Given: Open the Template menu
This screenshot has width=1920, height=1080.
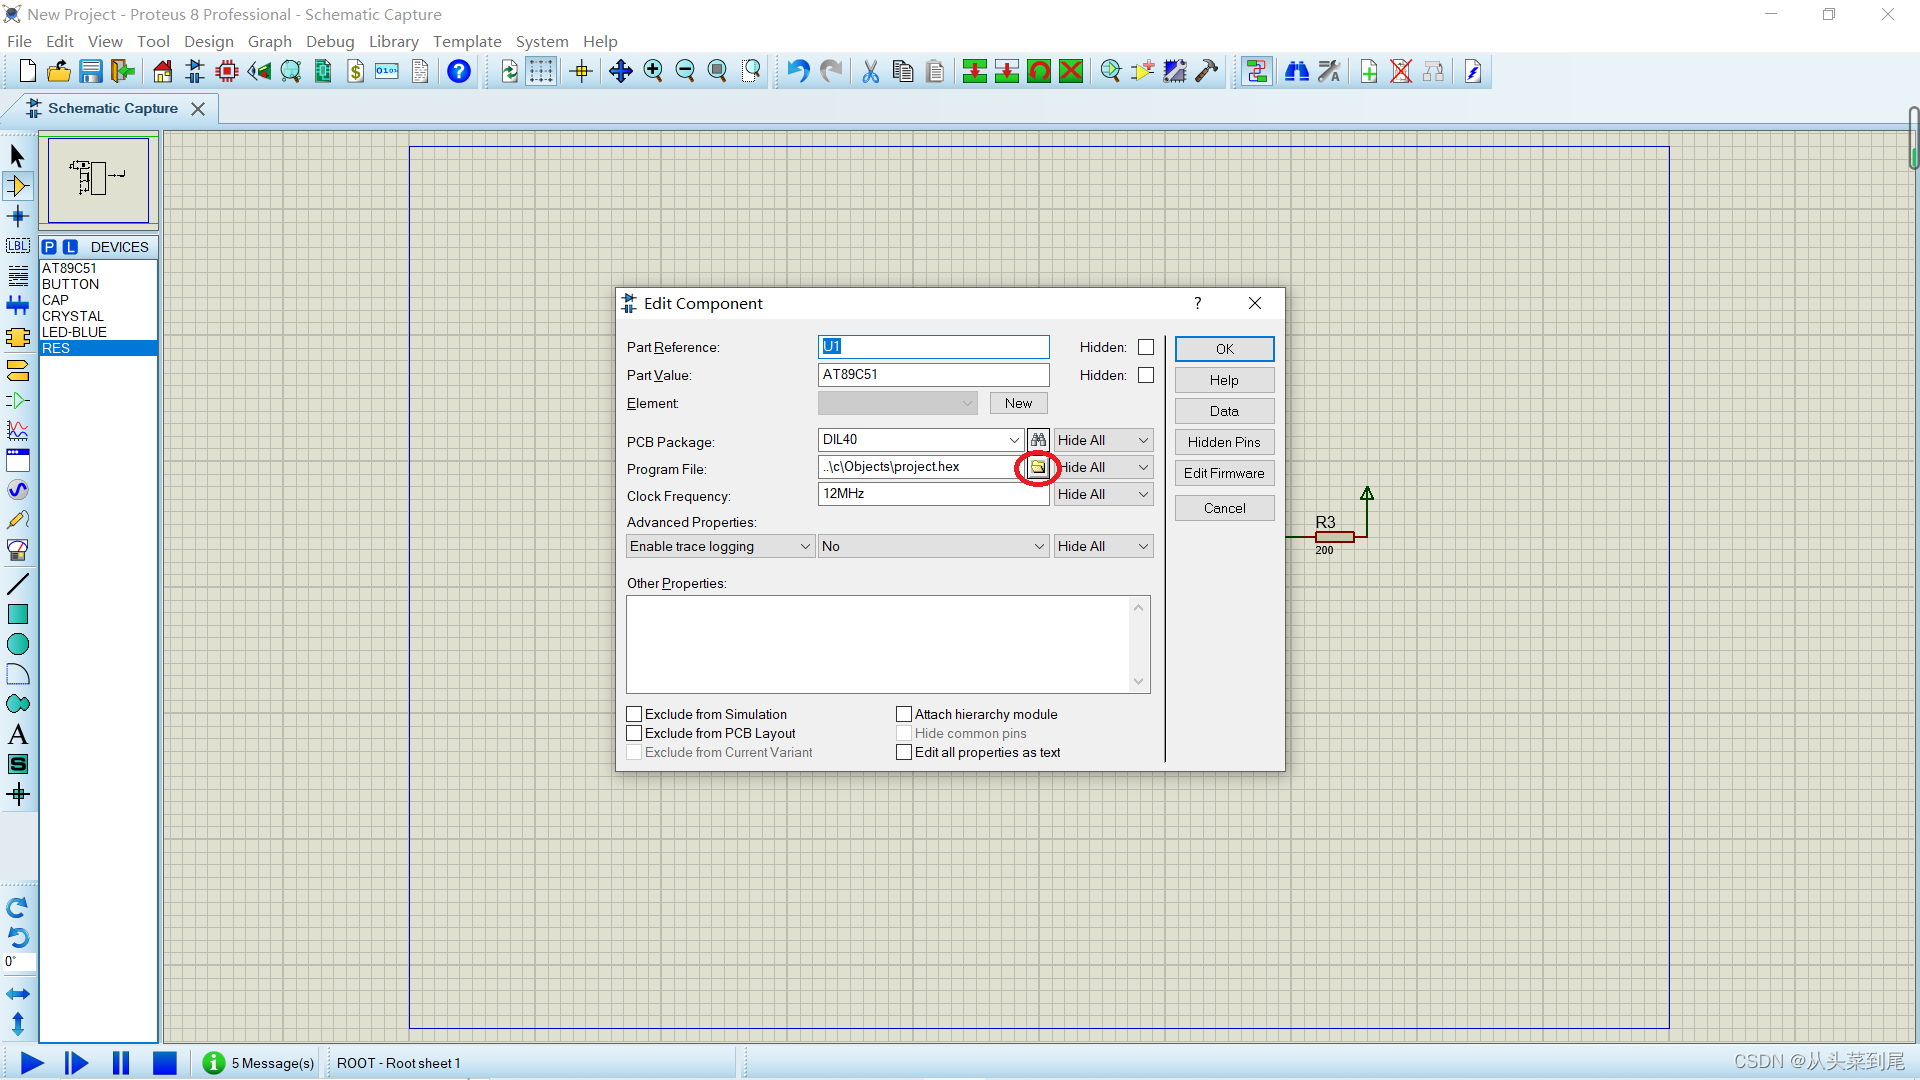Looking at the screenshot, I should pyautogui.click(x=467, y=41).
